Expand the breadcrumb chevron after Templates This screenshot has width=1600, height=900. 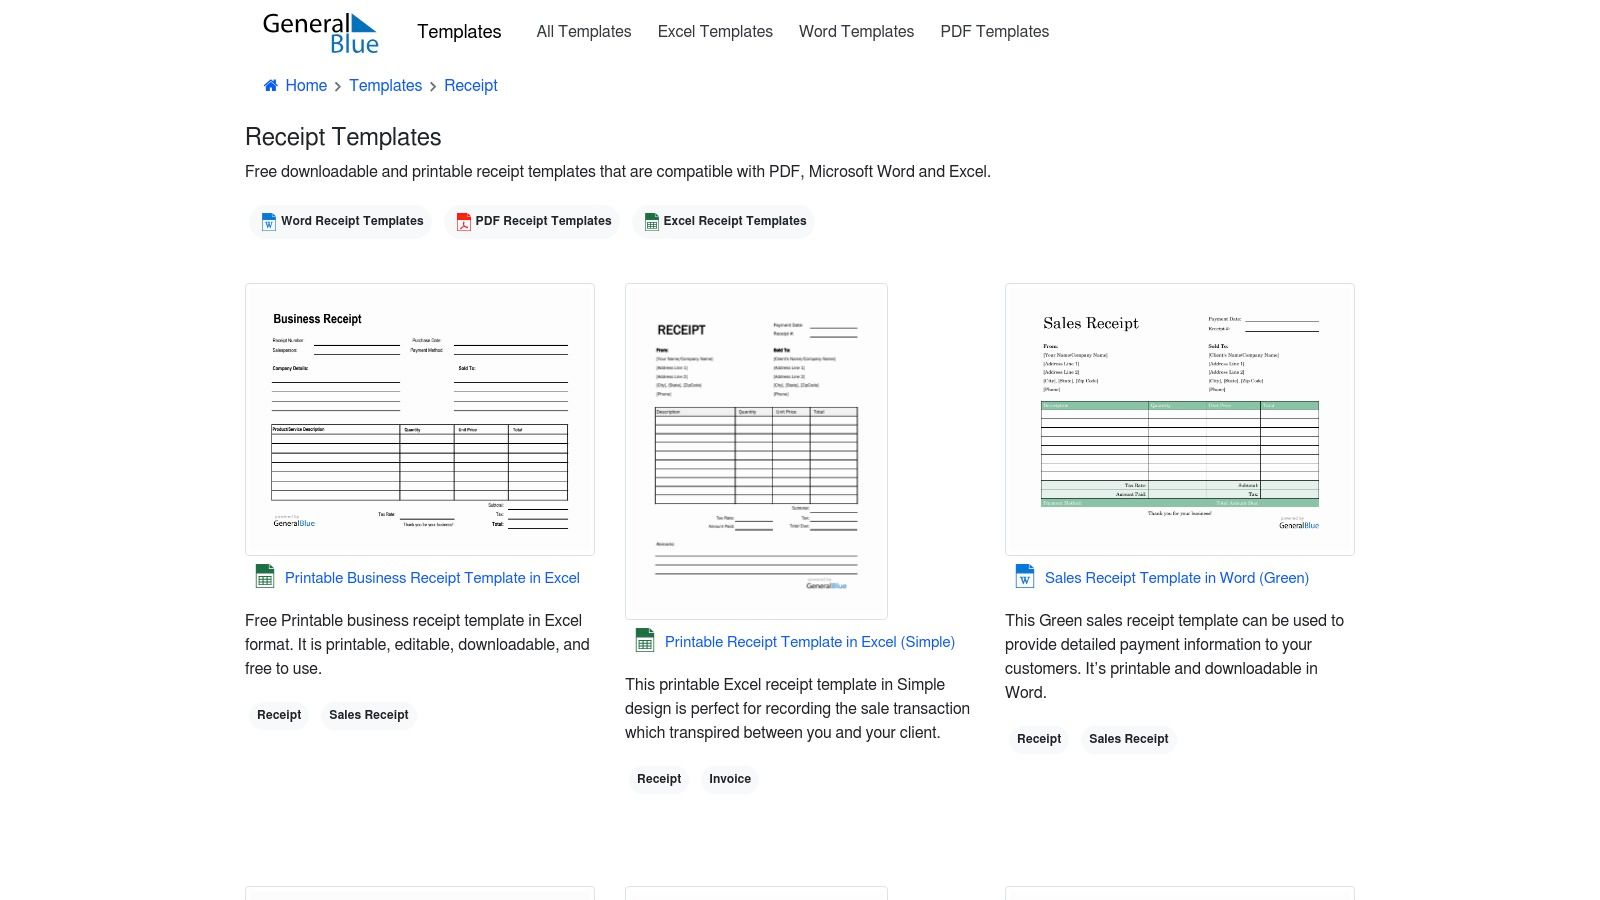433,86
